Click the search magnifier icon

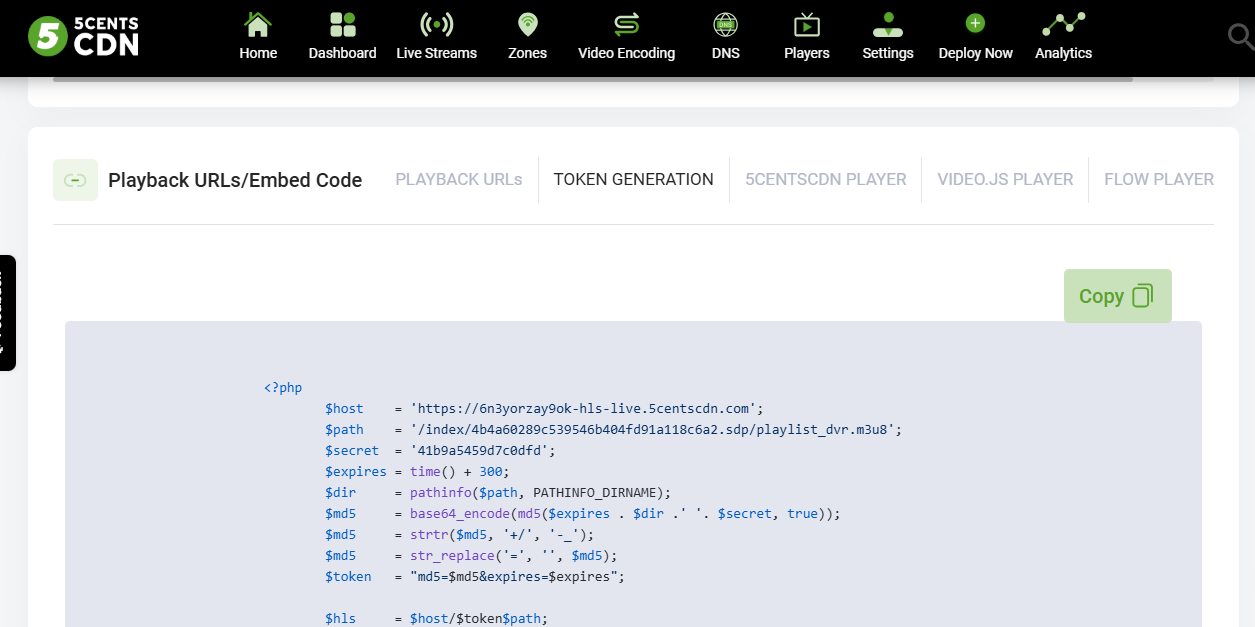pos(1240,36)
